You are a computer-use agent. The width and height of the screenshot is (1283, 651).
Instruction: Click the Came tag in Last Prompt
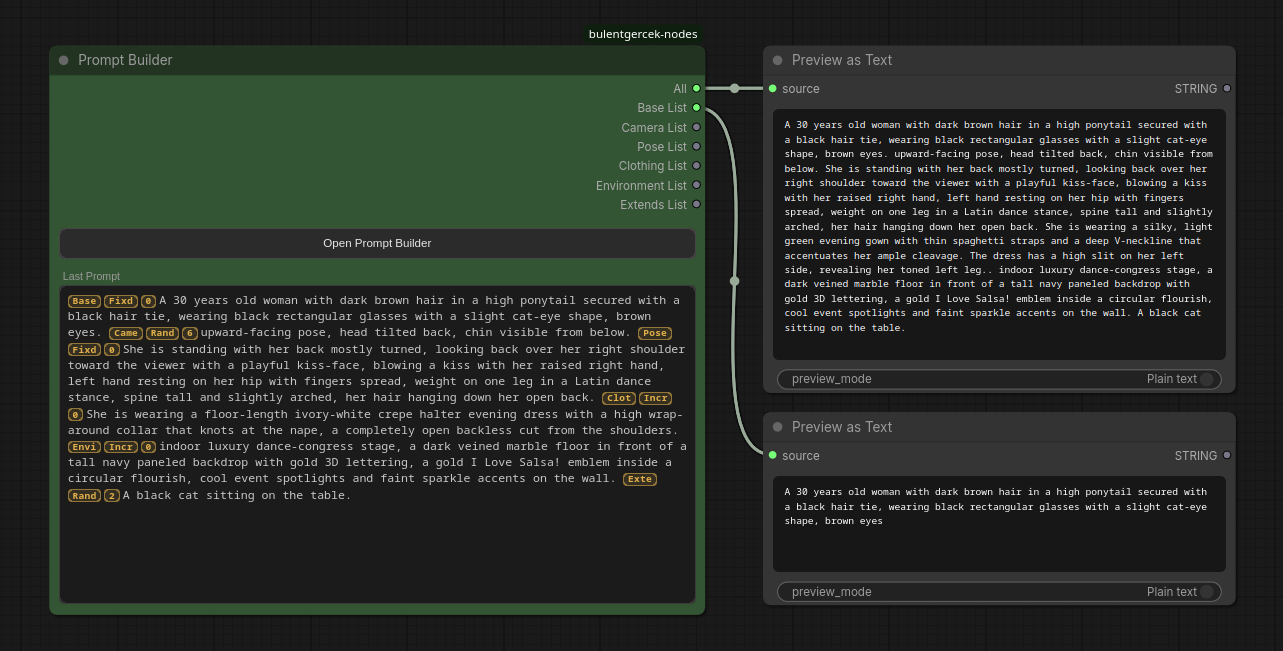click(x=127, y=333)
